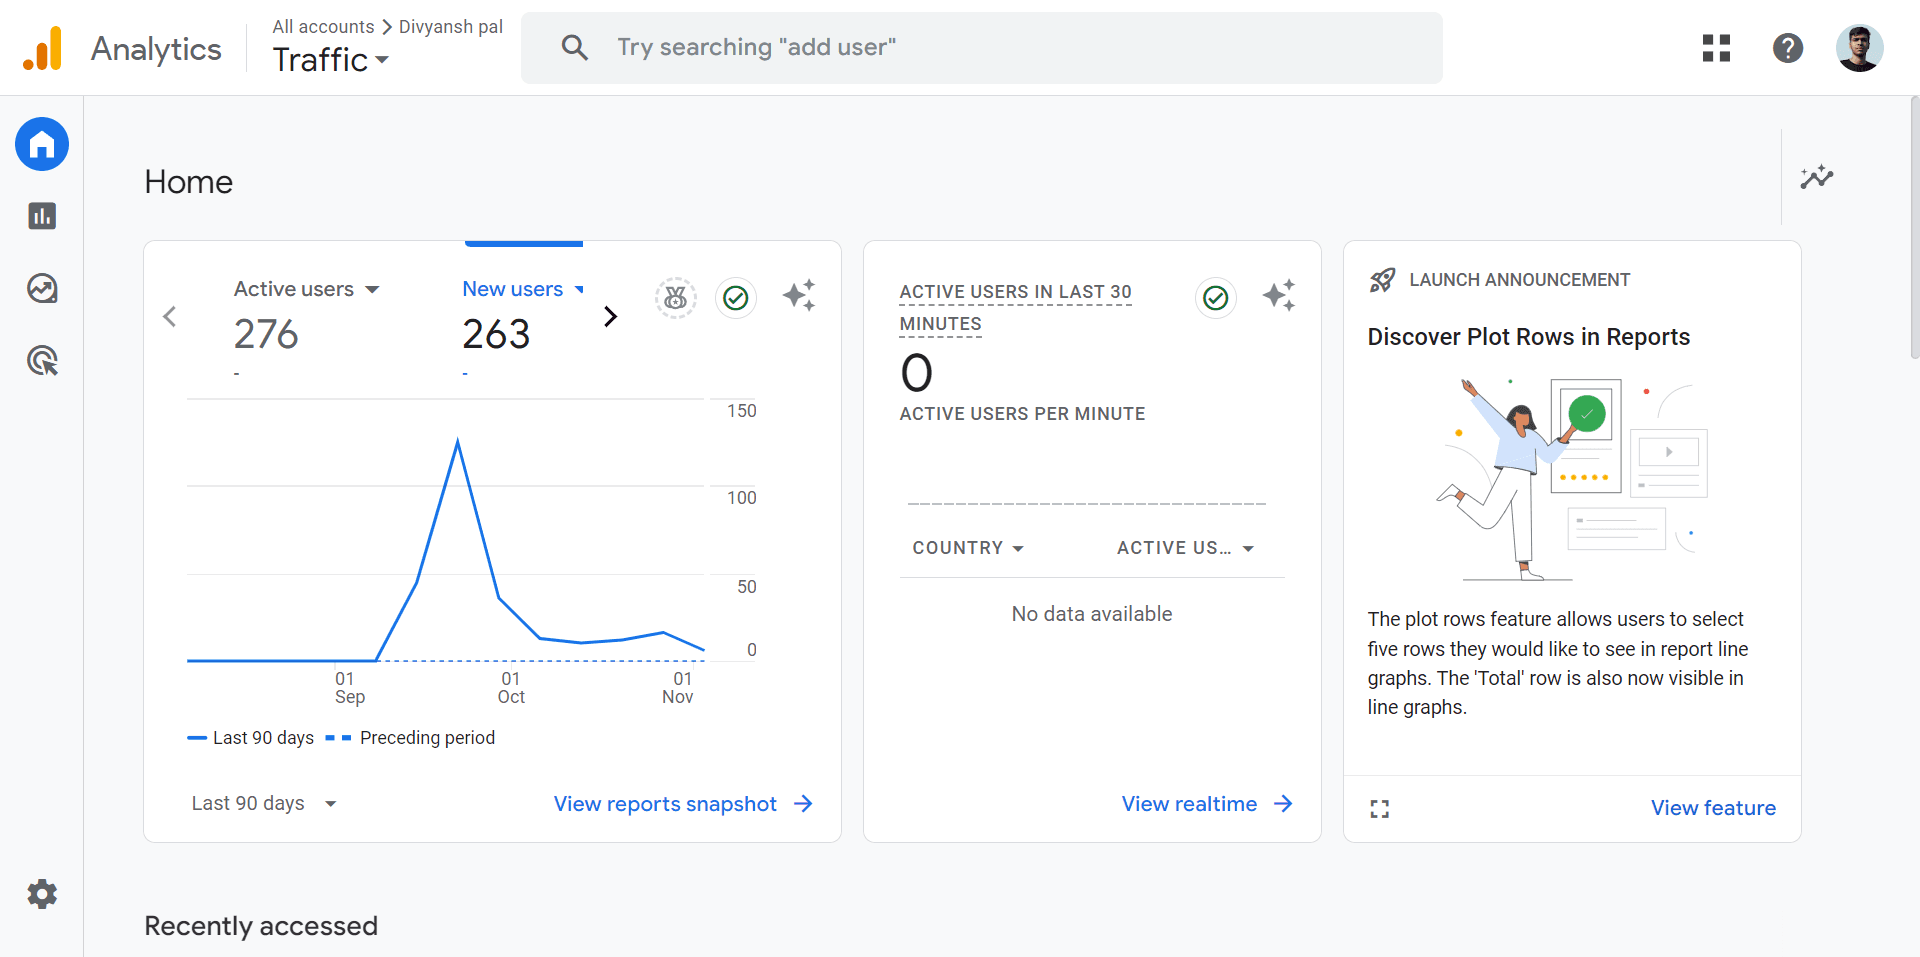Open the Last 90 days date range dropdown
The image size is (1920, 957).
click(263, 803)
